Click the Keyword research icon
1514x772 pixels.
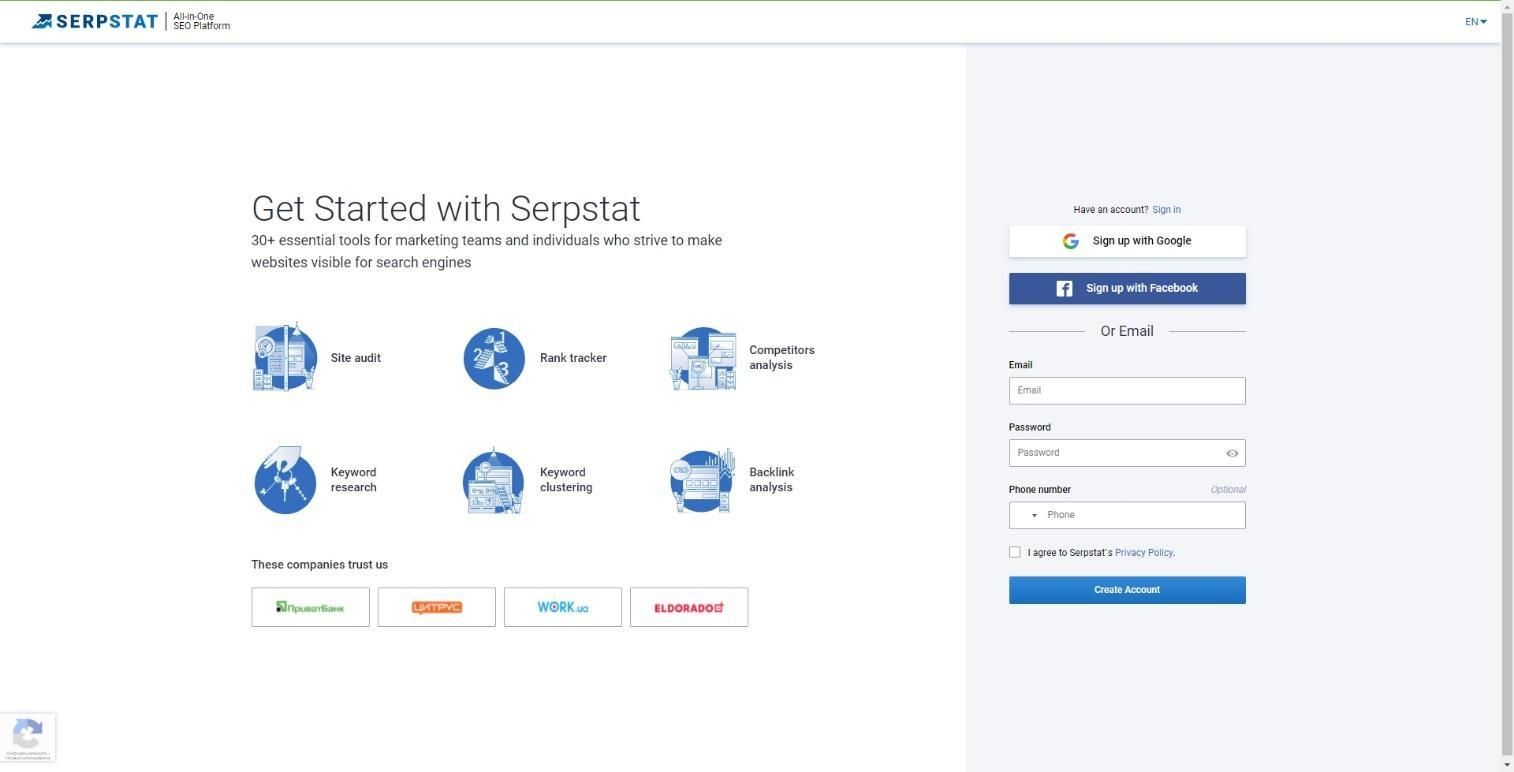[285, 480]
